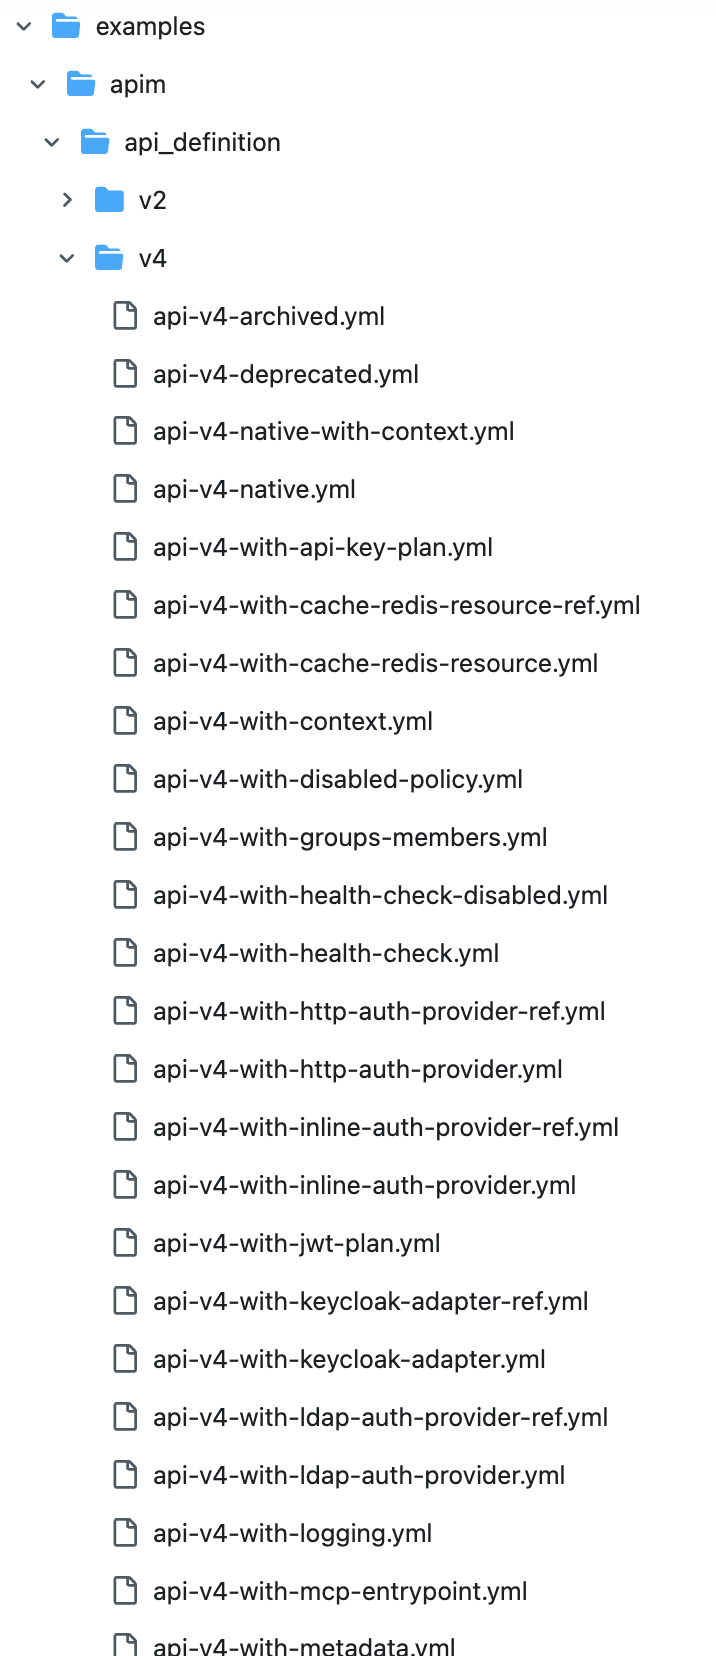
Task: Expand the v2 folder chevron
Action: tap(67, 201)
